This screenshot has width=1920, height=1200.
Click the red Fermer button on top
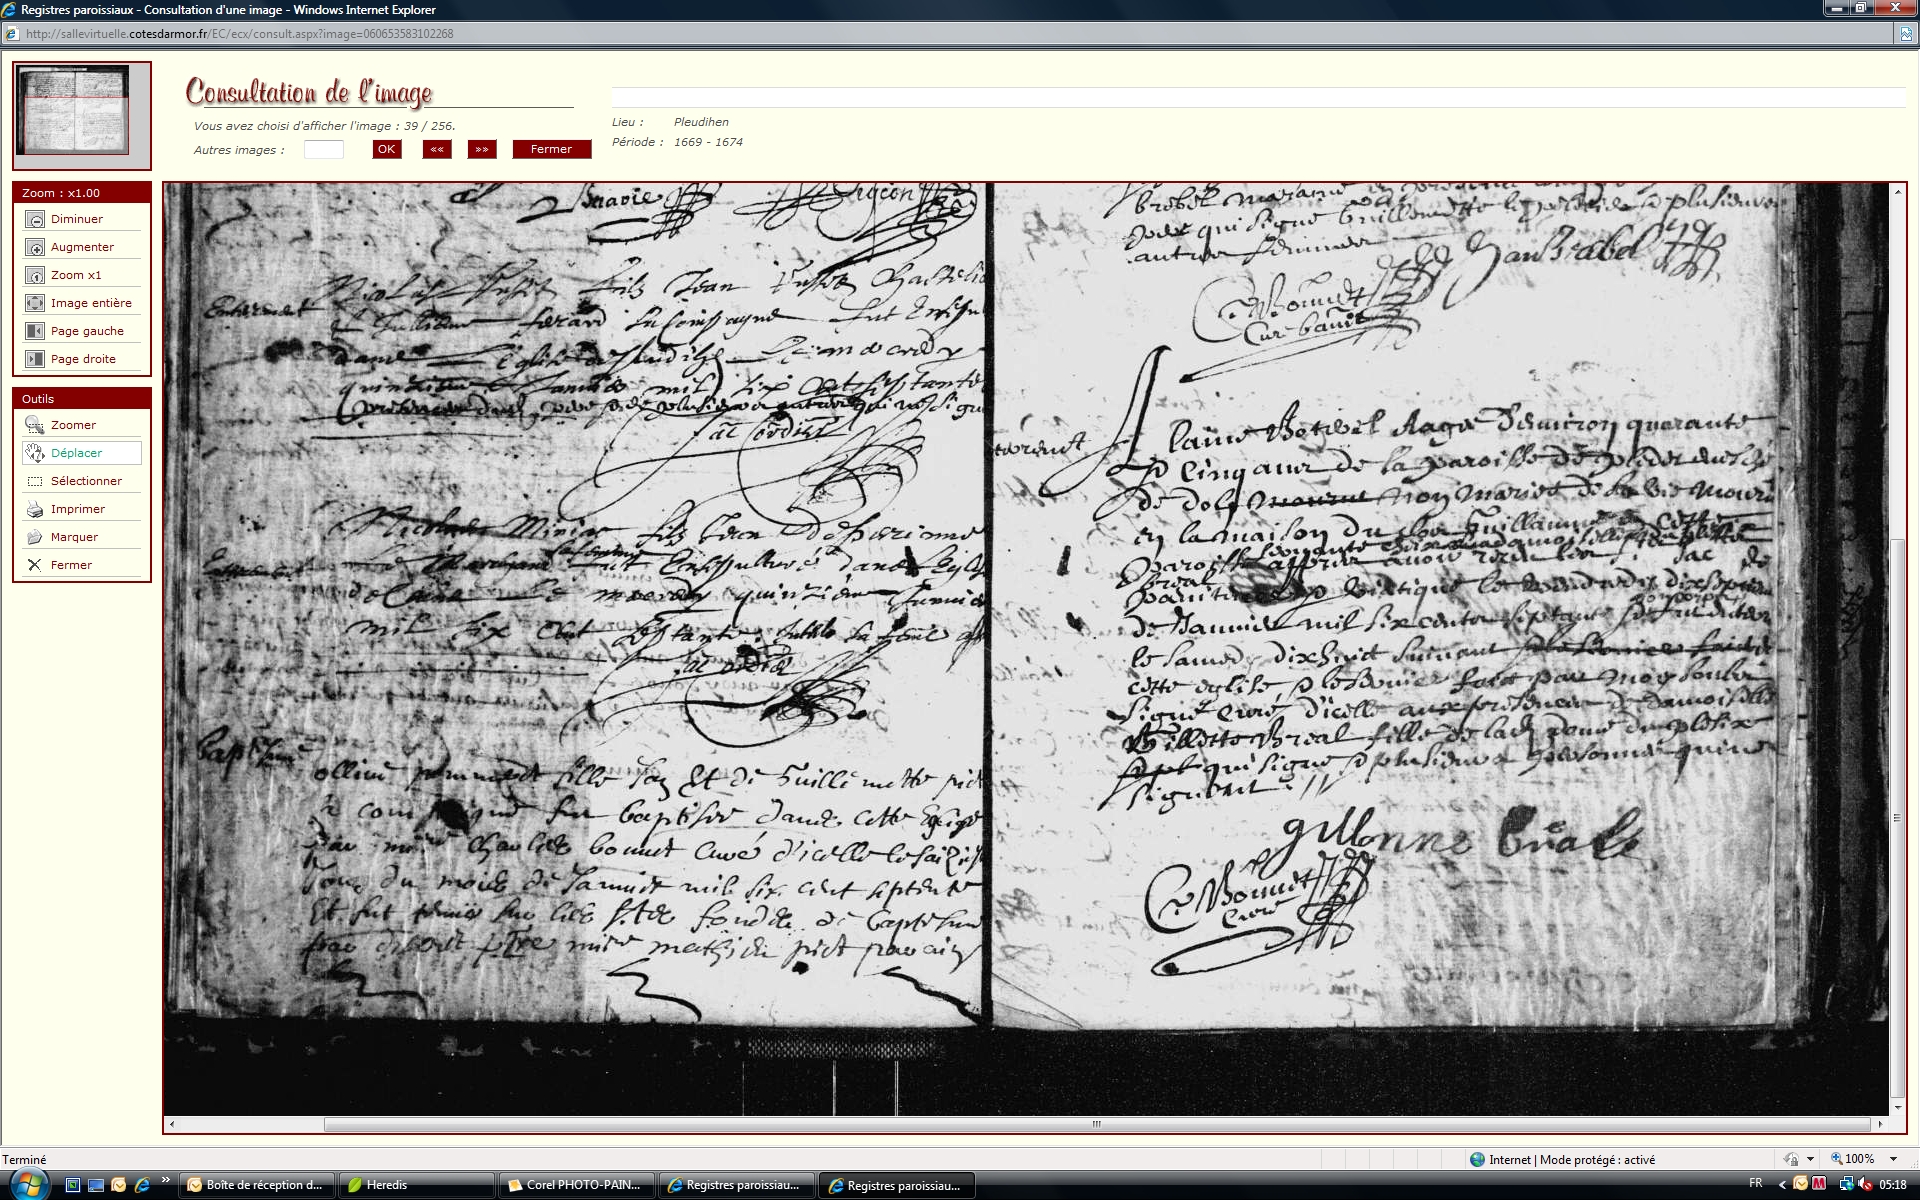tap(551, 149)
